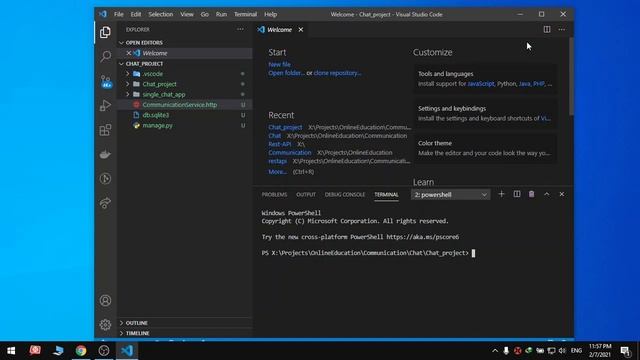The image size is (640, 360).
Task: Open the File menu
Action: [x=119, y=14]
